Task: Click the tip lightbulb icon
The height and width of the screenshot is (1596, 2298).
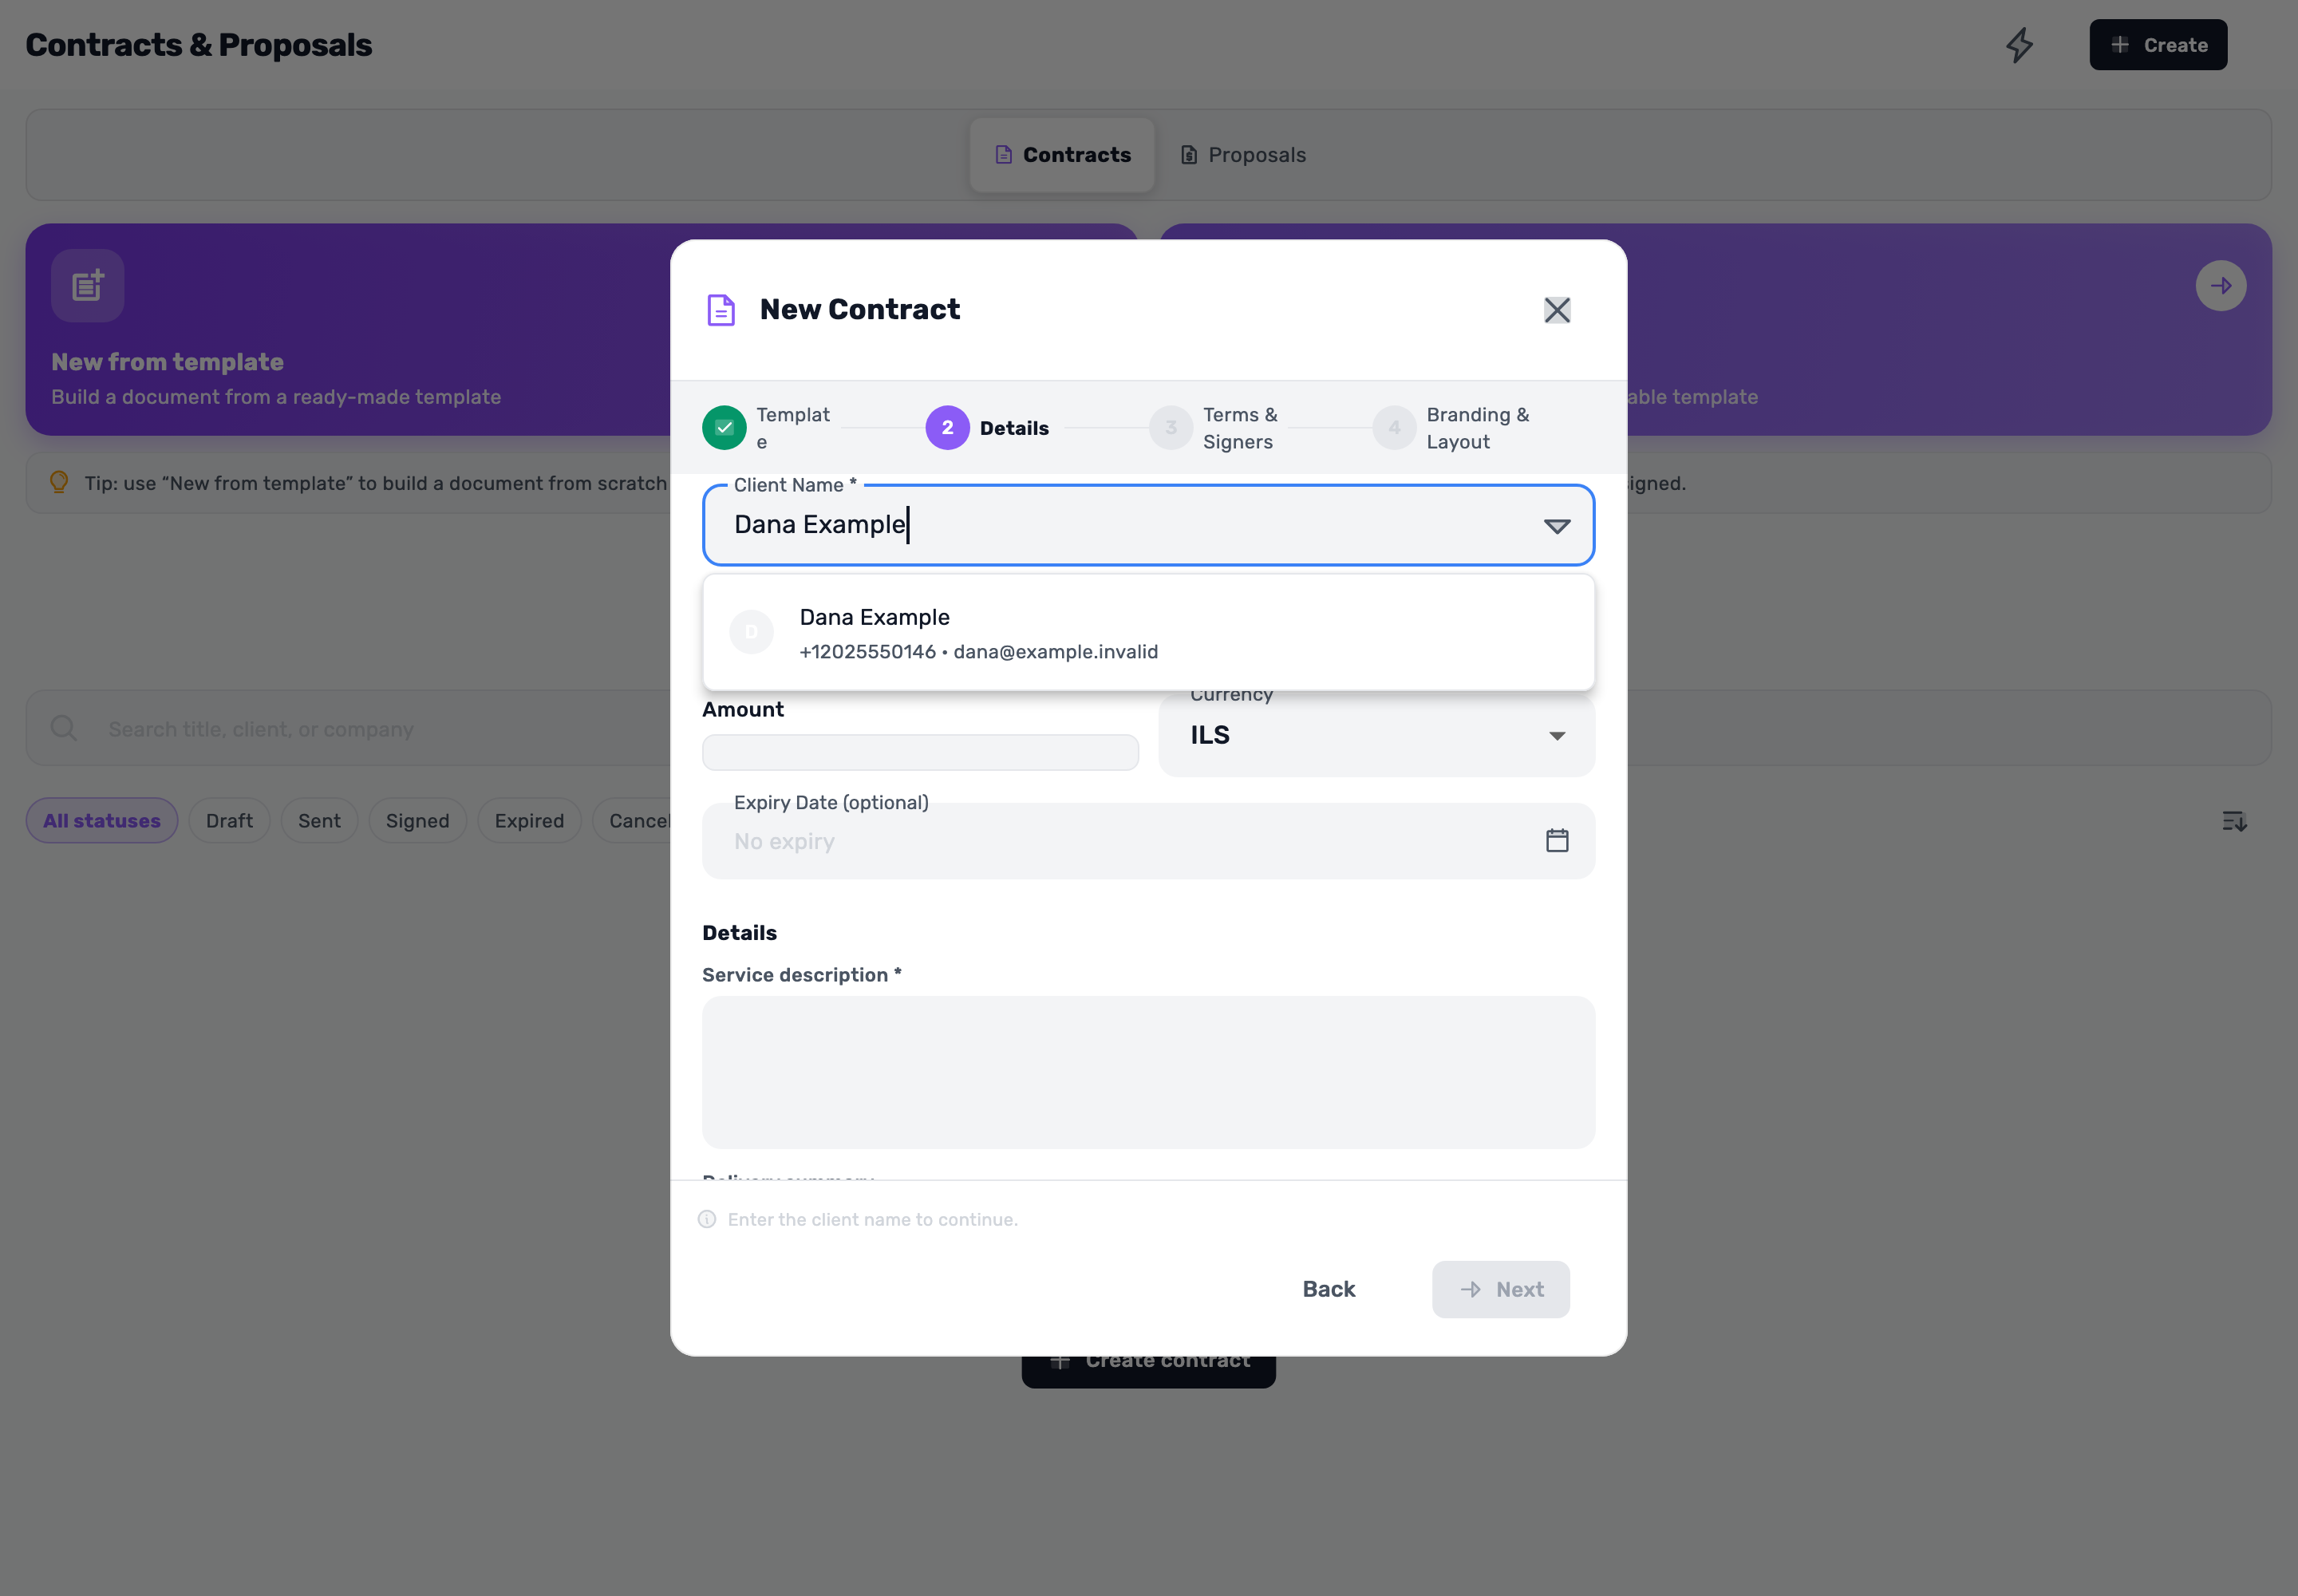Action: tap(59, 483)
